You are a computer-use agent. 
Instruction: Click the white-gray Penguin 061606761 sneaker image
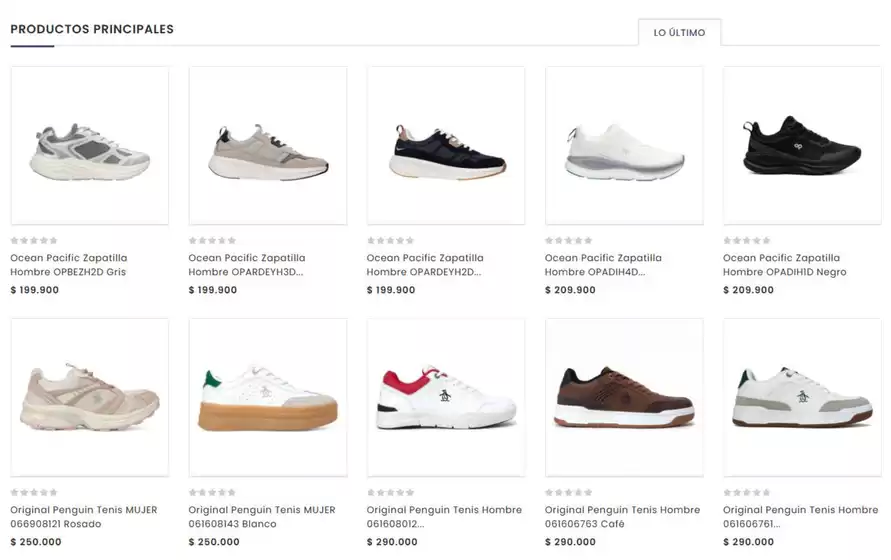pos(802,397)
